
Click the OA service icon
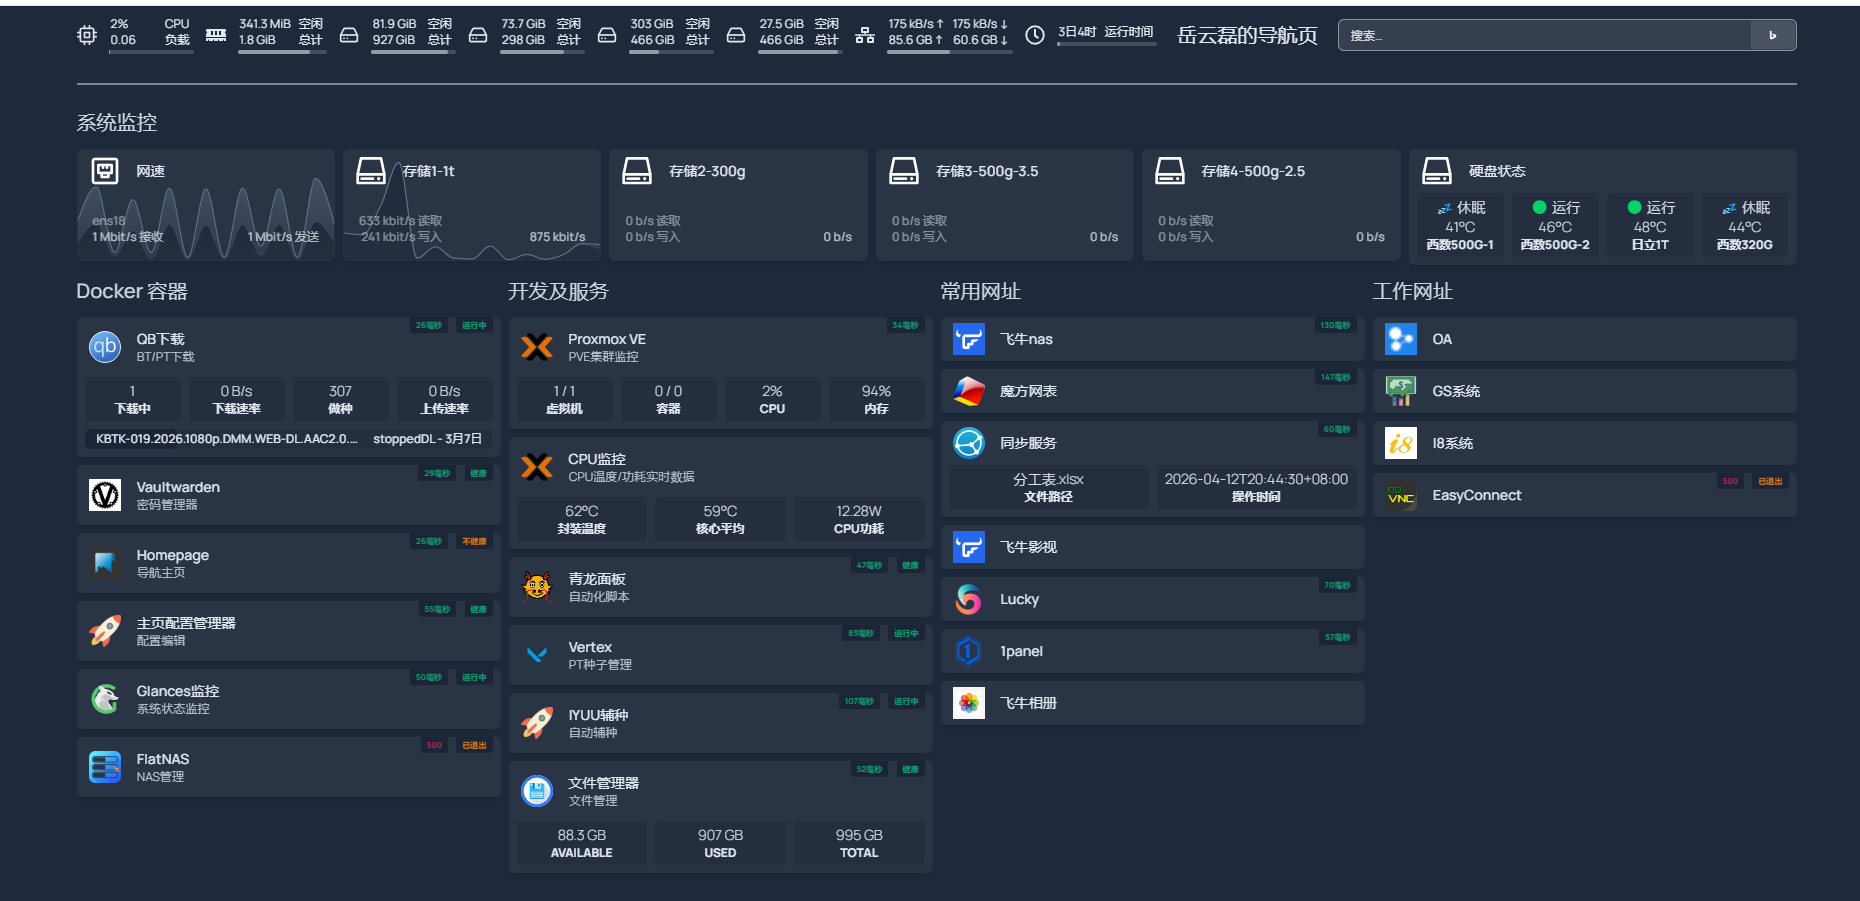(x=1401, y=339)
